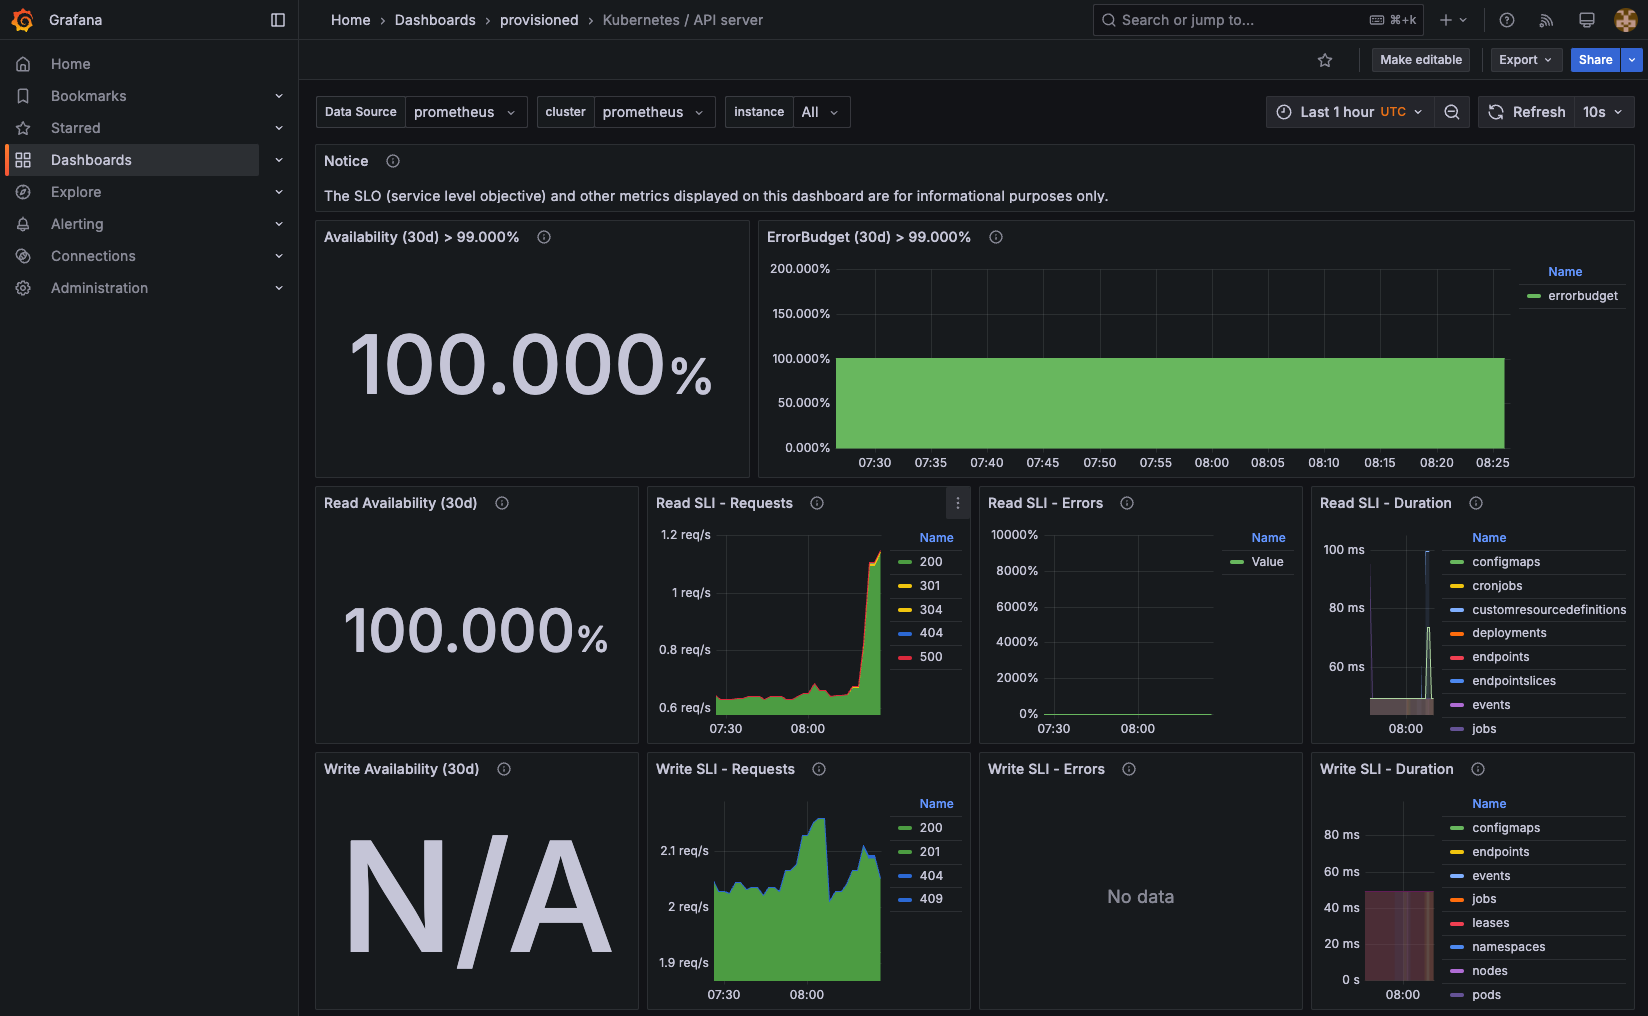Star this dashboard as favorite
Viewport: 1648px width, 1016px height.
pyautogui.click(x=1324, y=60)
